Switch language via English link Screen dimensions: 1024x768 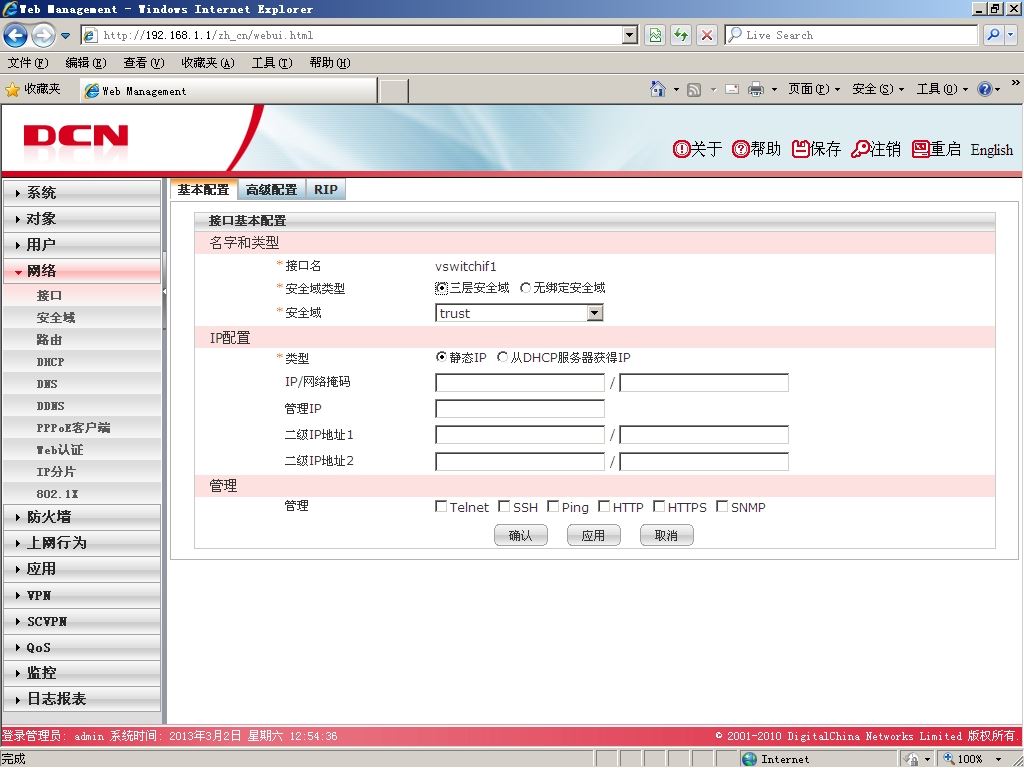click(991, 150)
